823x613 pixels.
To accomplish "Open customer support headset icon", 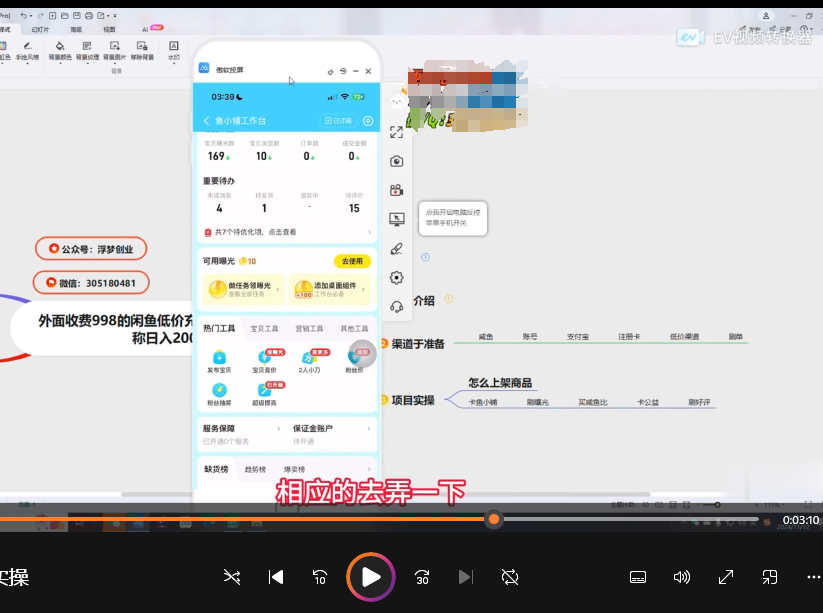I will coord(396,306).
